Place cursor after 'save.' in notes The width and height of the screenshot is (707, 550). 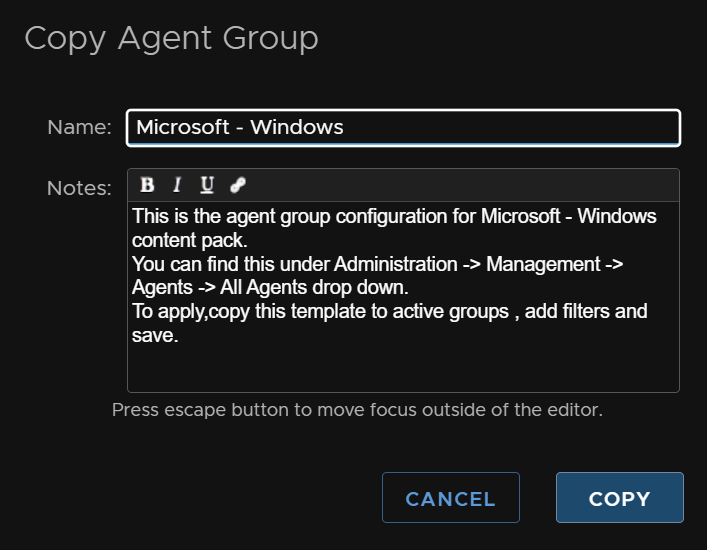point(179,335)
